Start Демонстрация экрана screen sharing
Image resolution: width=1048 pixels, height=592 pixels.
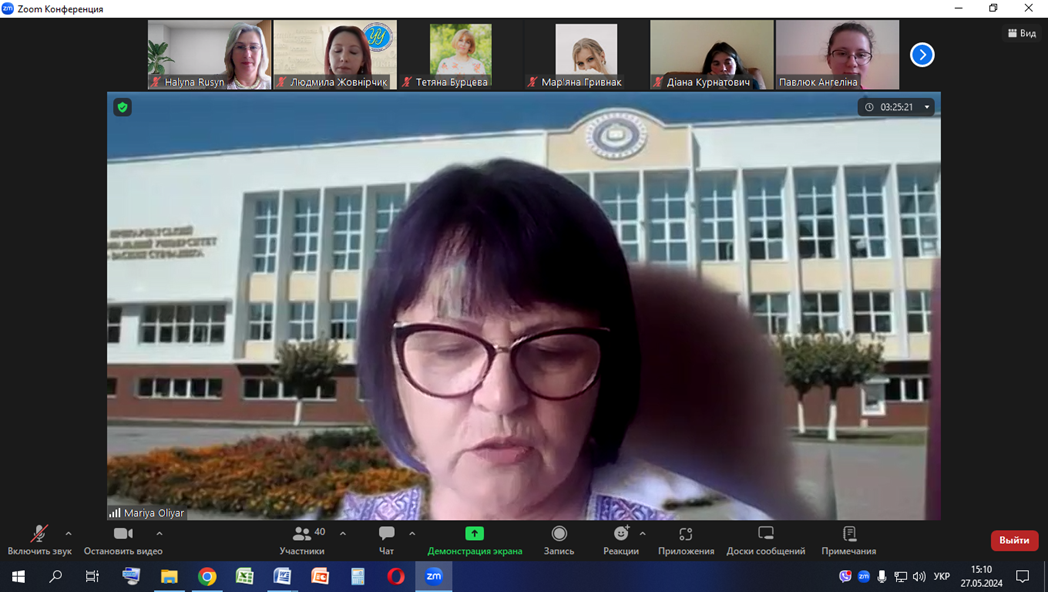[x=474, y=540]
